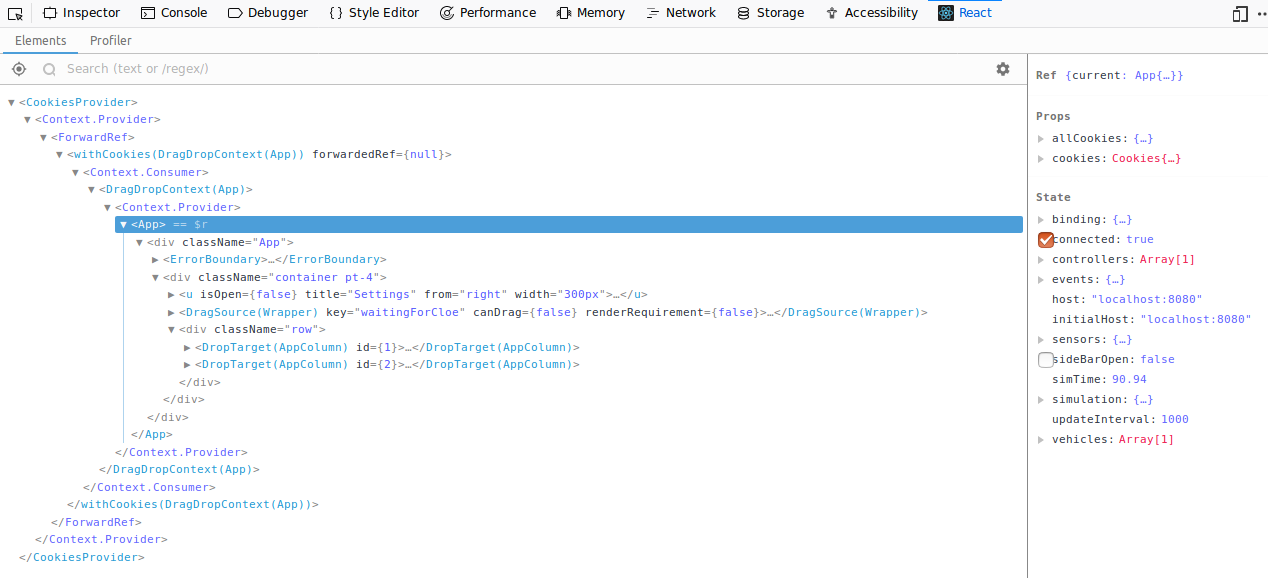Collapse the row div node
The width and height of the screenshot is (1268, 578).
(171, 330)
